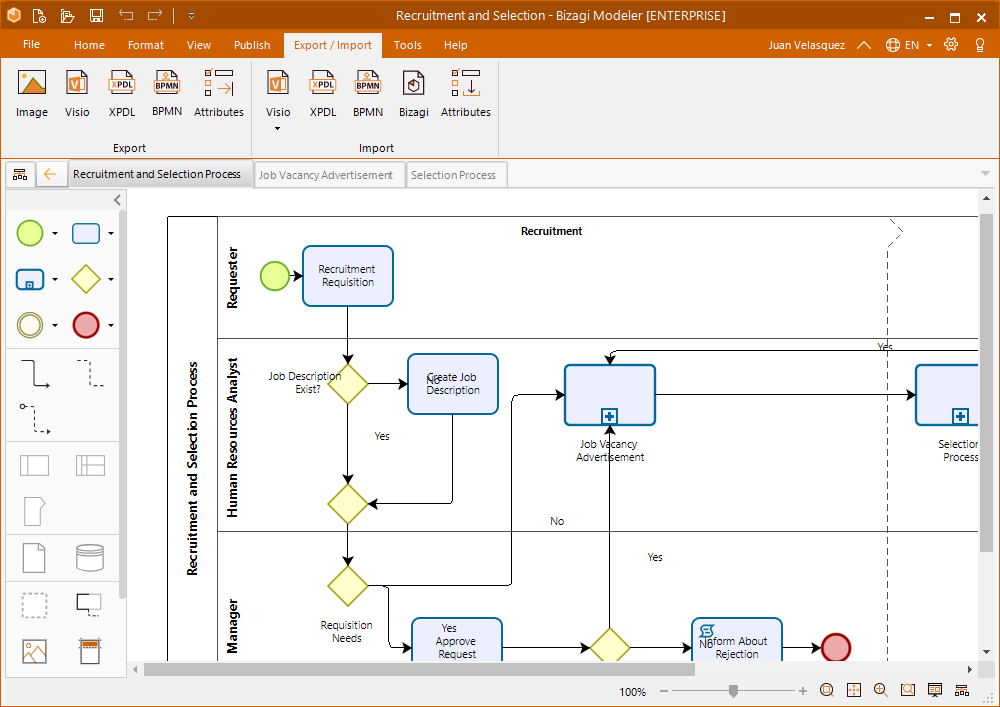Click the Export to Image icon
The image size is (1000, 707).
32,93
